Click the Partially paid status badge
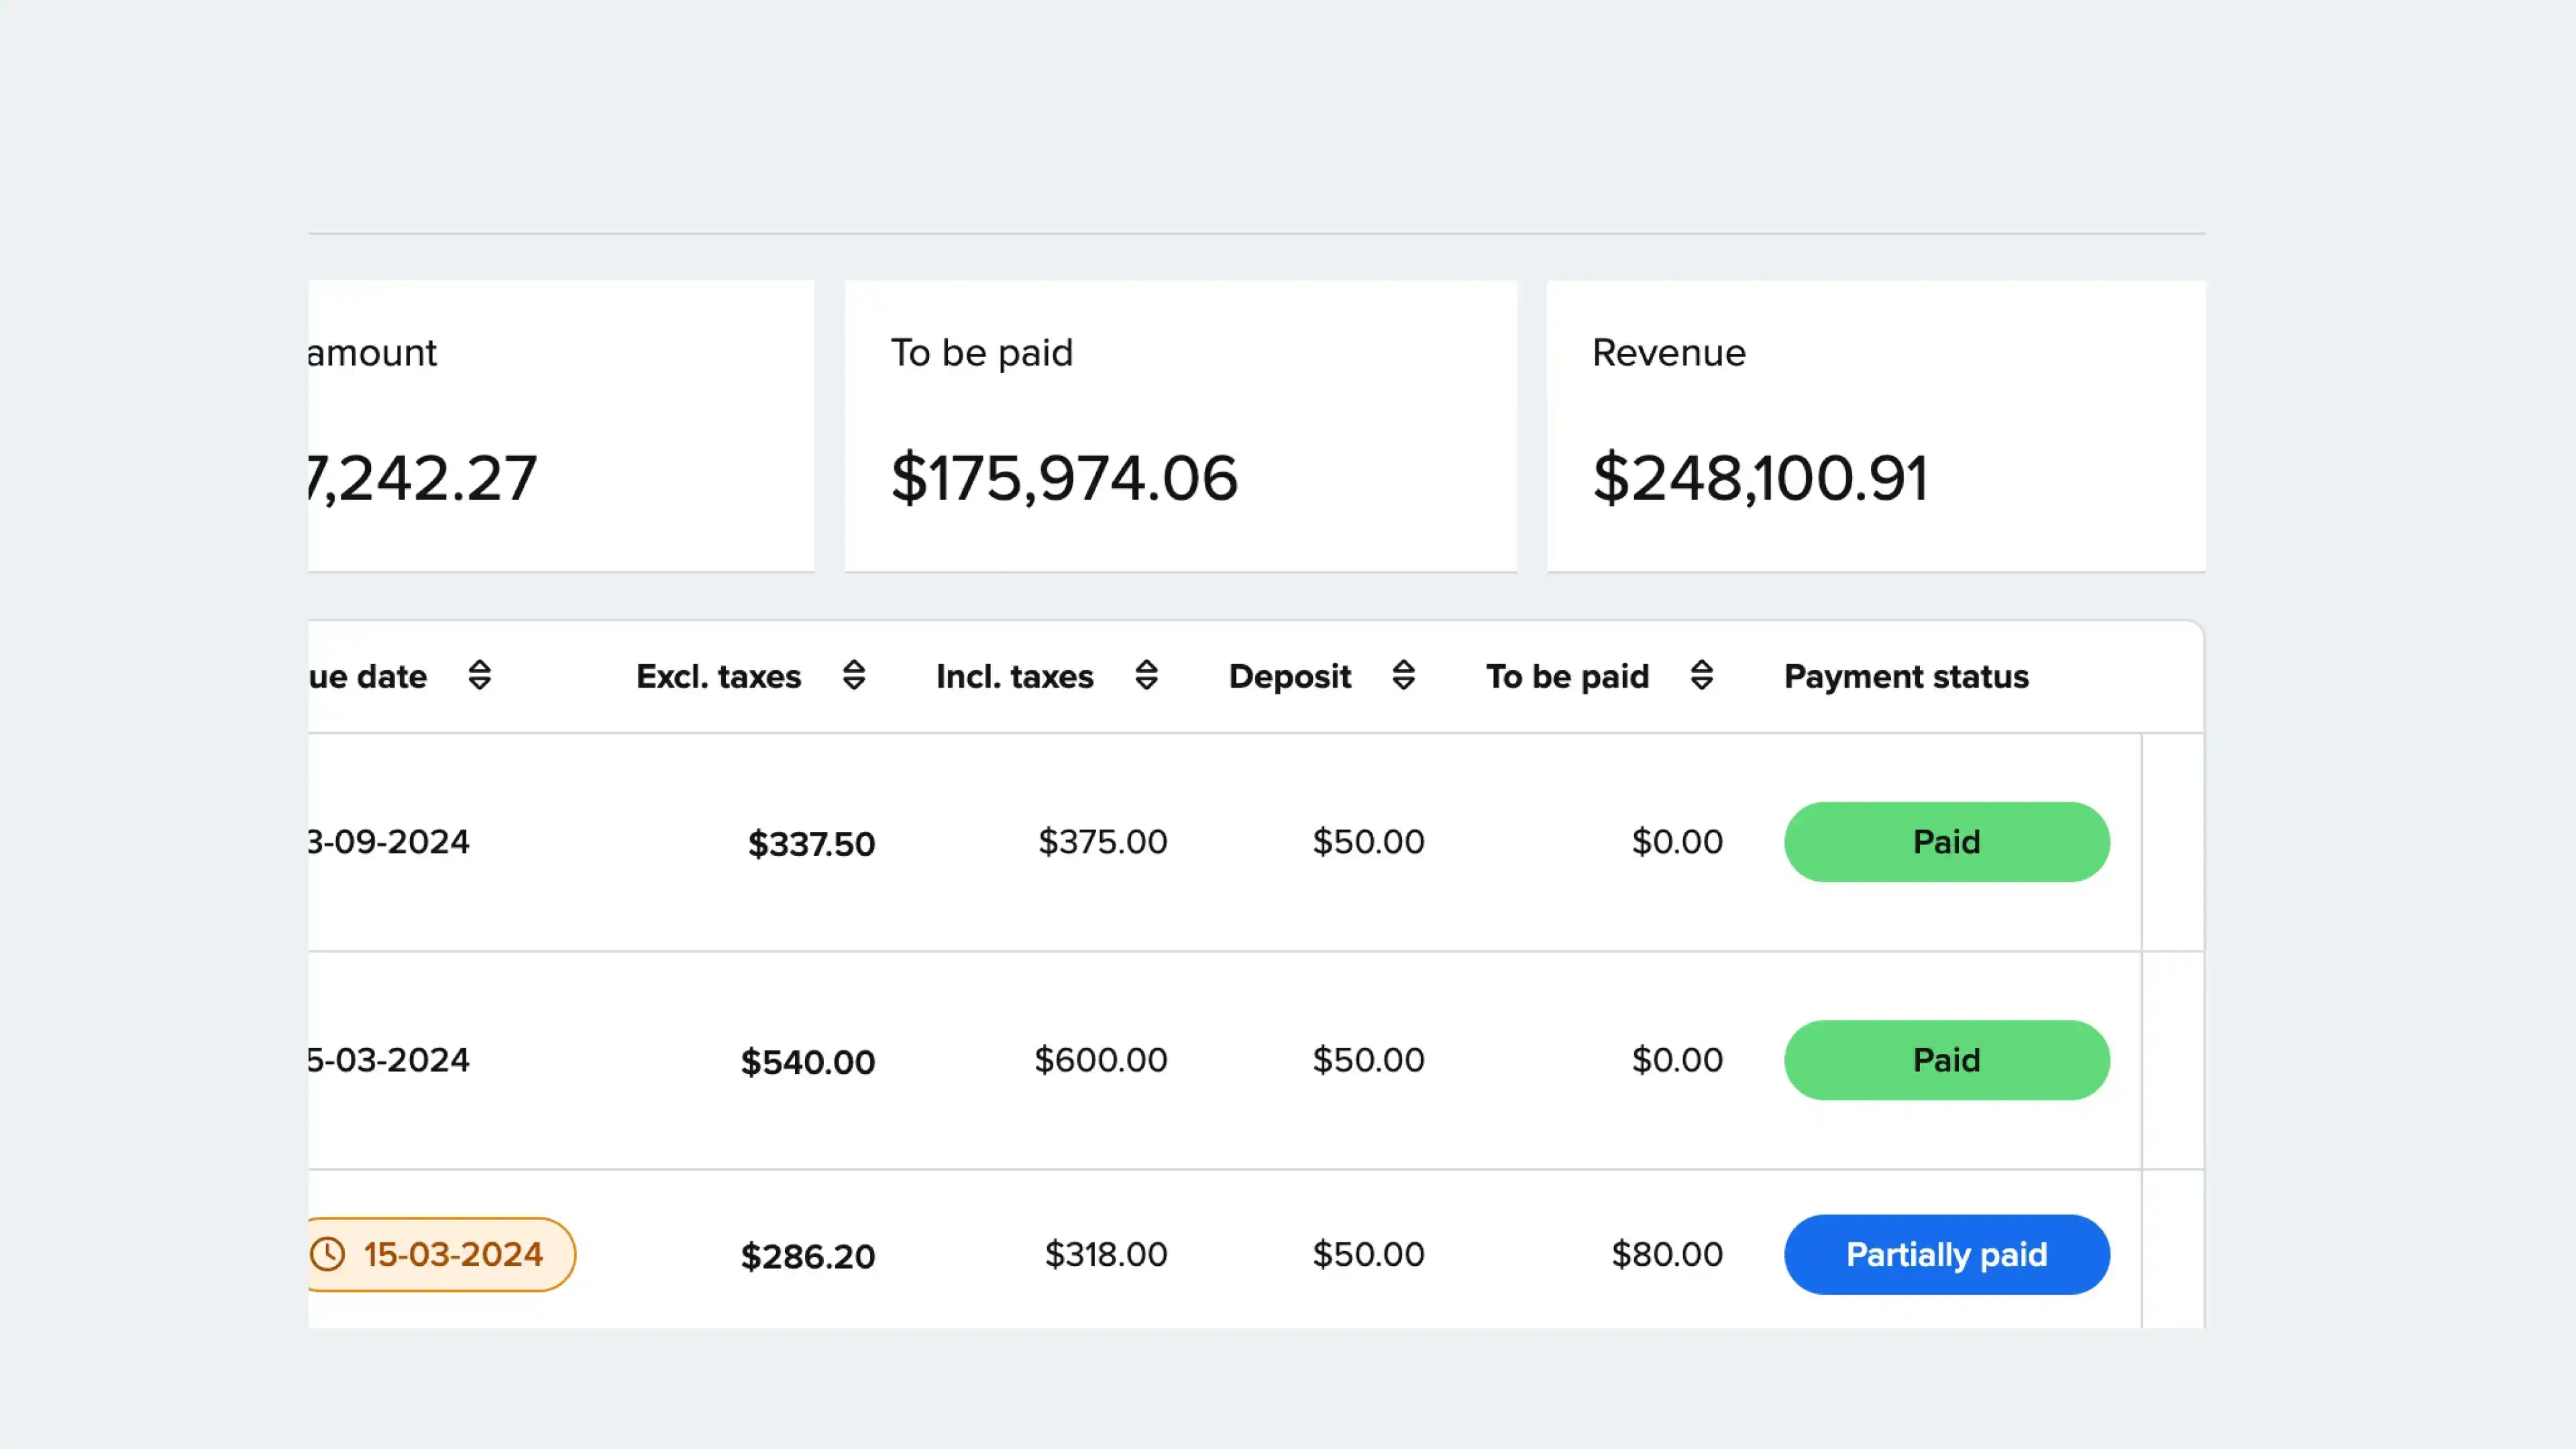2576x1449 pixels. pos(1946,1254)
